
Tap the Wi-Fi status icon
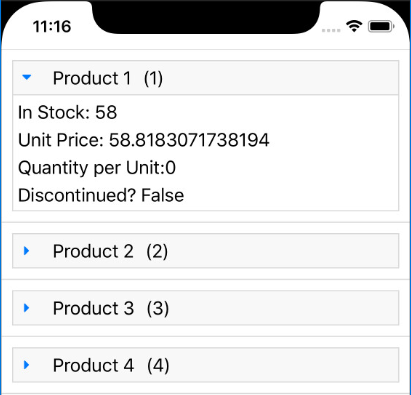pyautogui.click(x=354, y=26)
